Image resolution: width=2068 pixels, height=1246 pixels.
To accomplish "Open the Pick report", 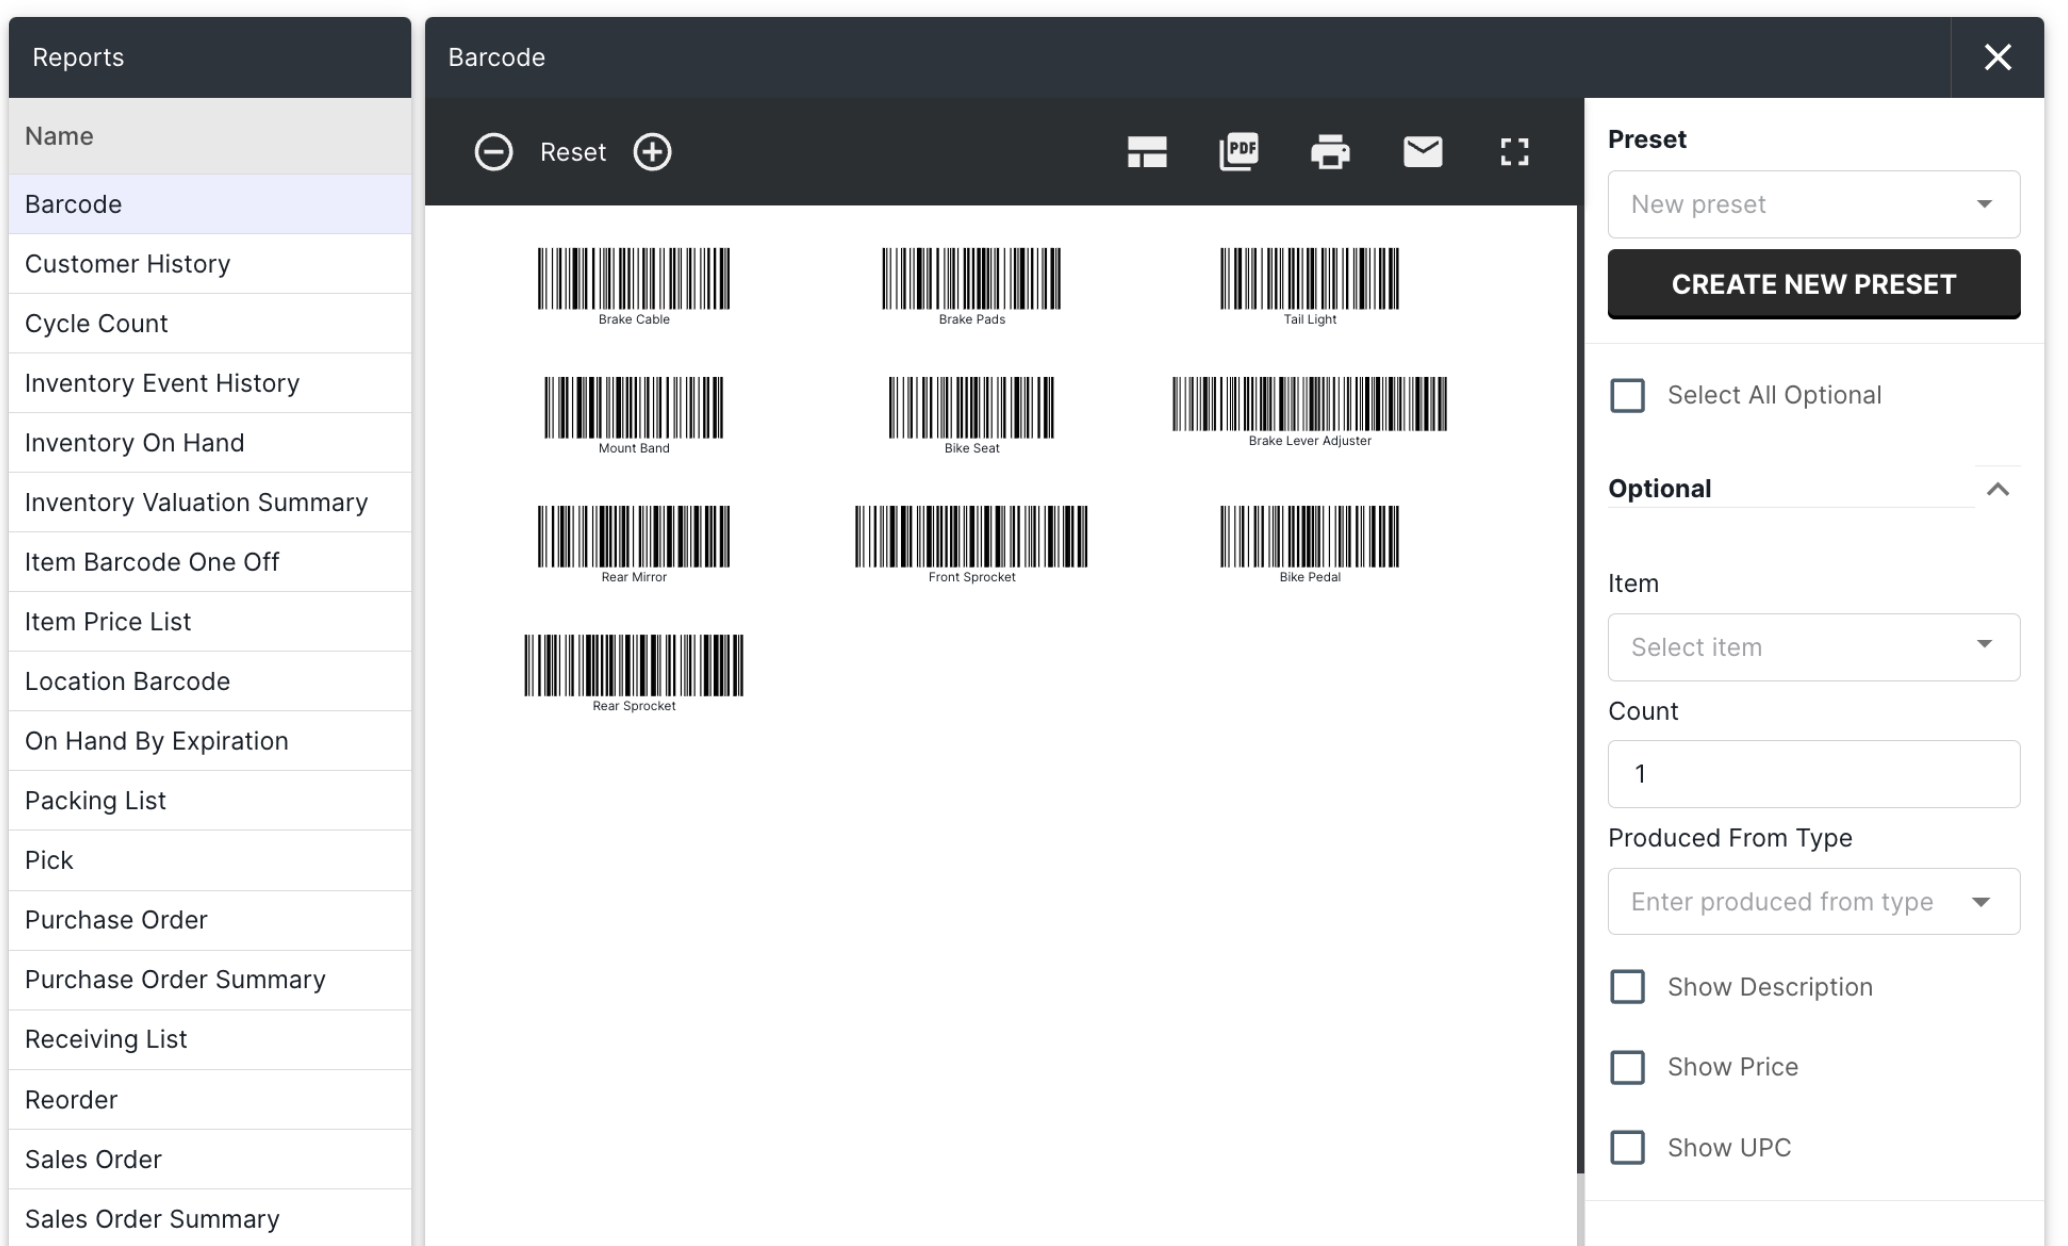I will (x=210, y=860).
